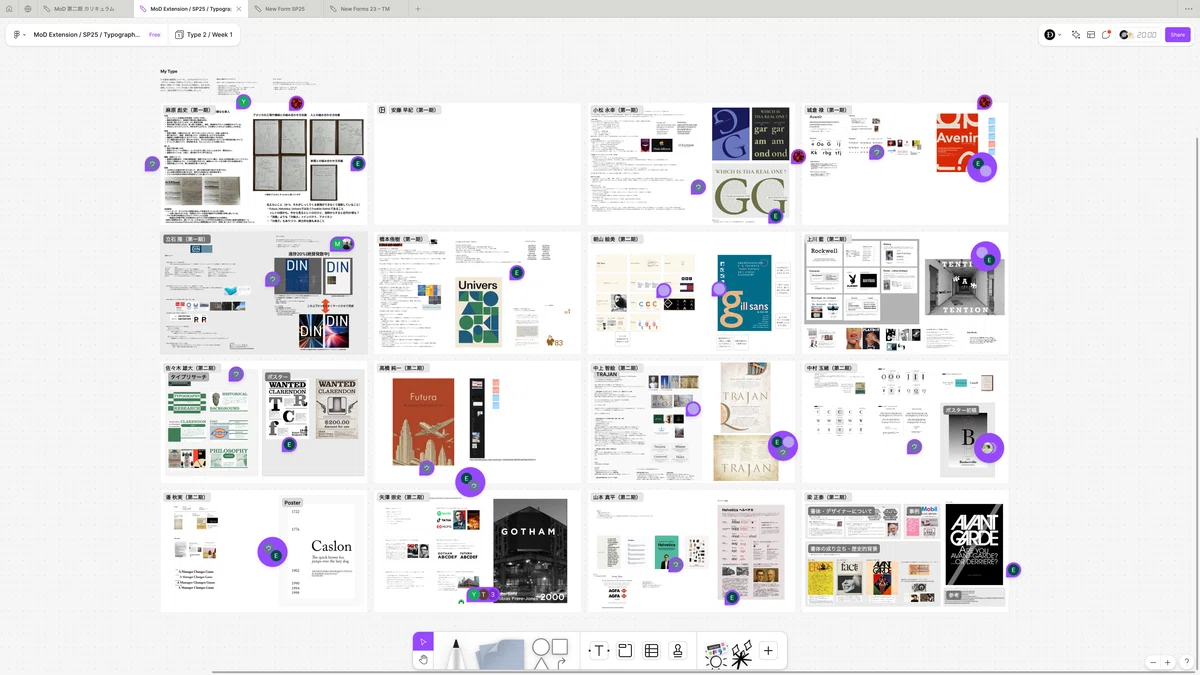Open the help question mark
Viewport: 1200px width, 675px height.
click(1187, 662)
